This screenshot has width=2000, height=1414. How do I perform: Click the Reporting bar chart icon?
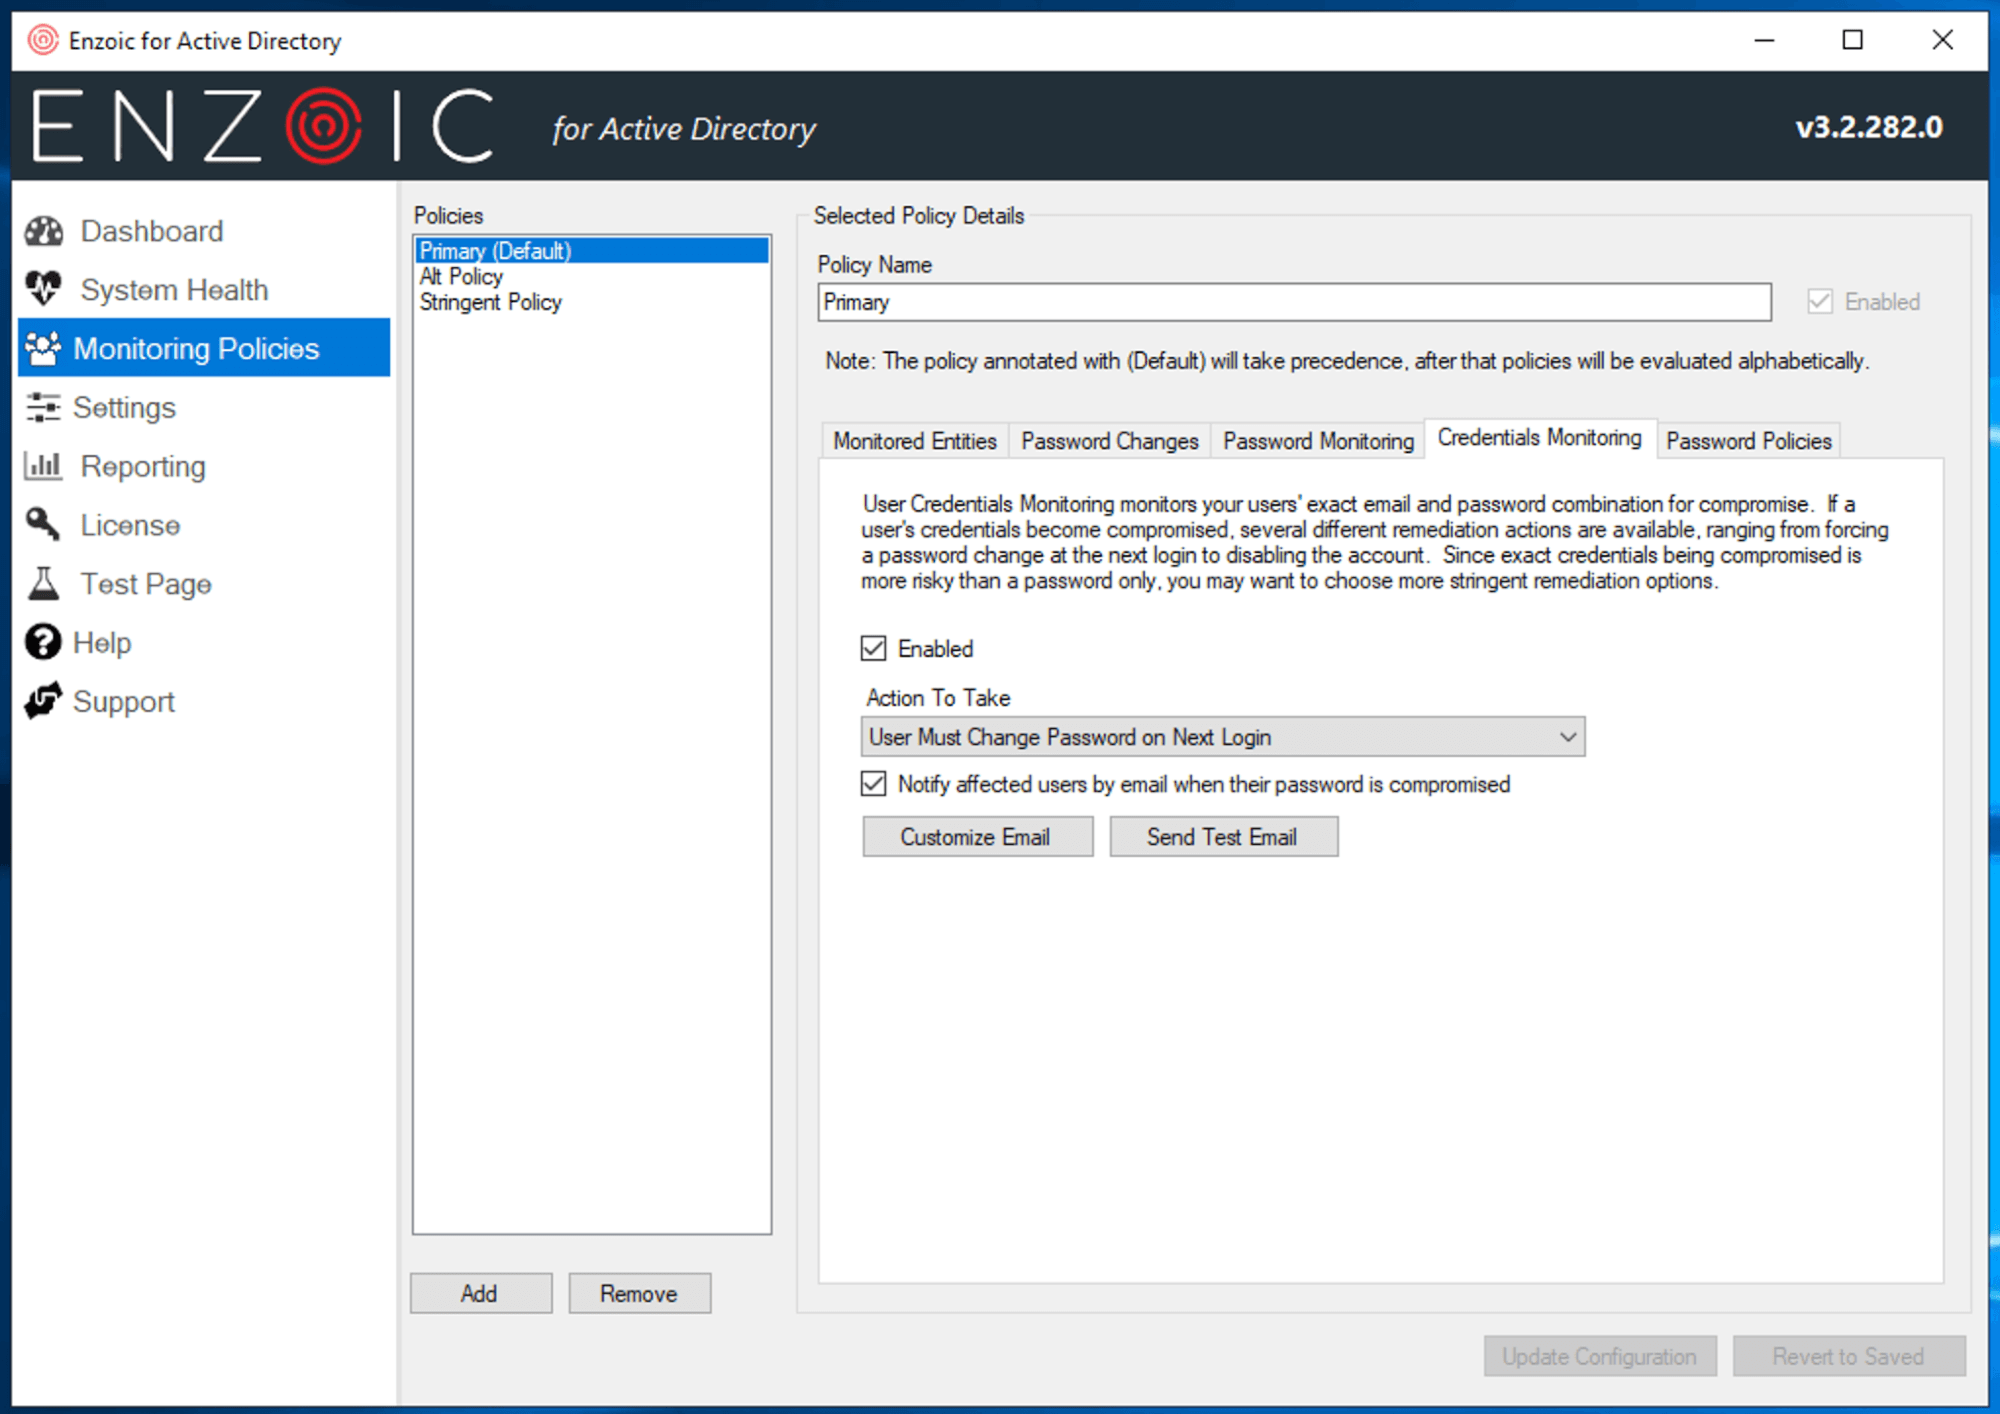(44, 465)
